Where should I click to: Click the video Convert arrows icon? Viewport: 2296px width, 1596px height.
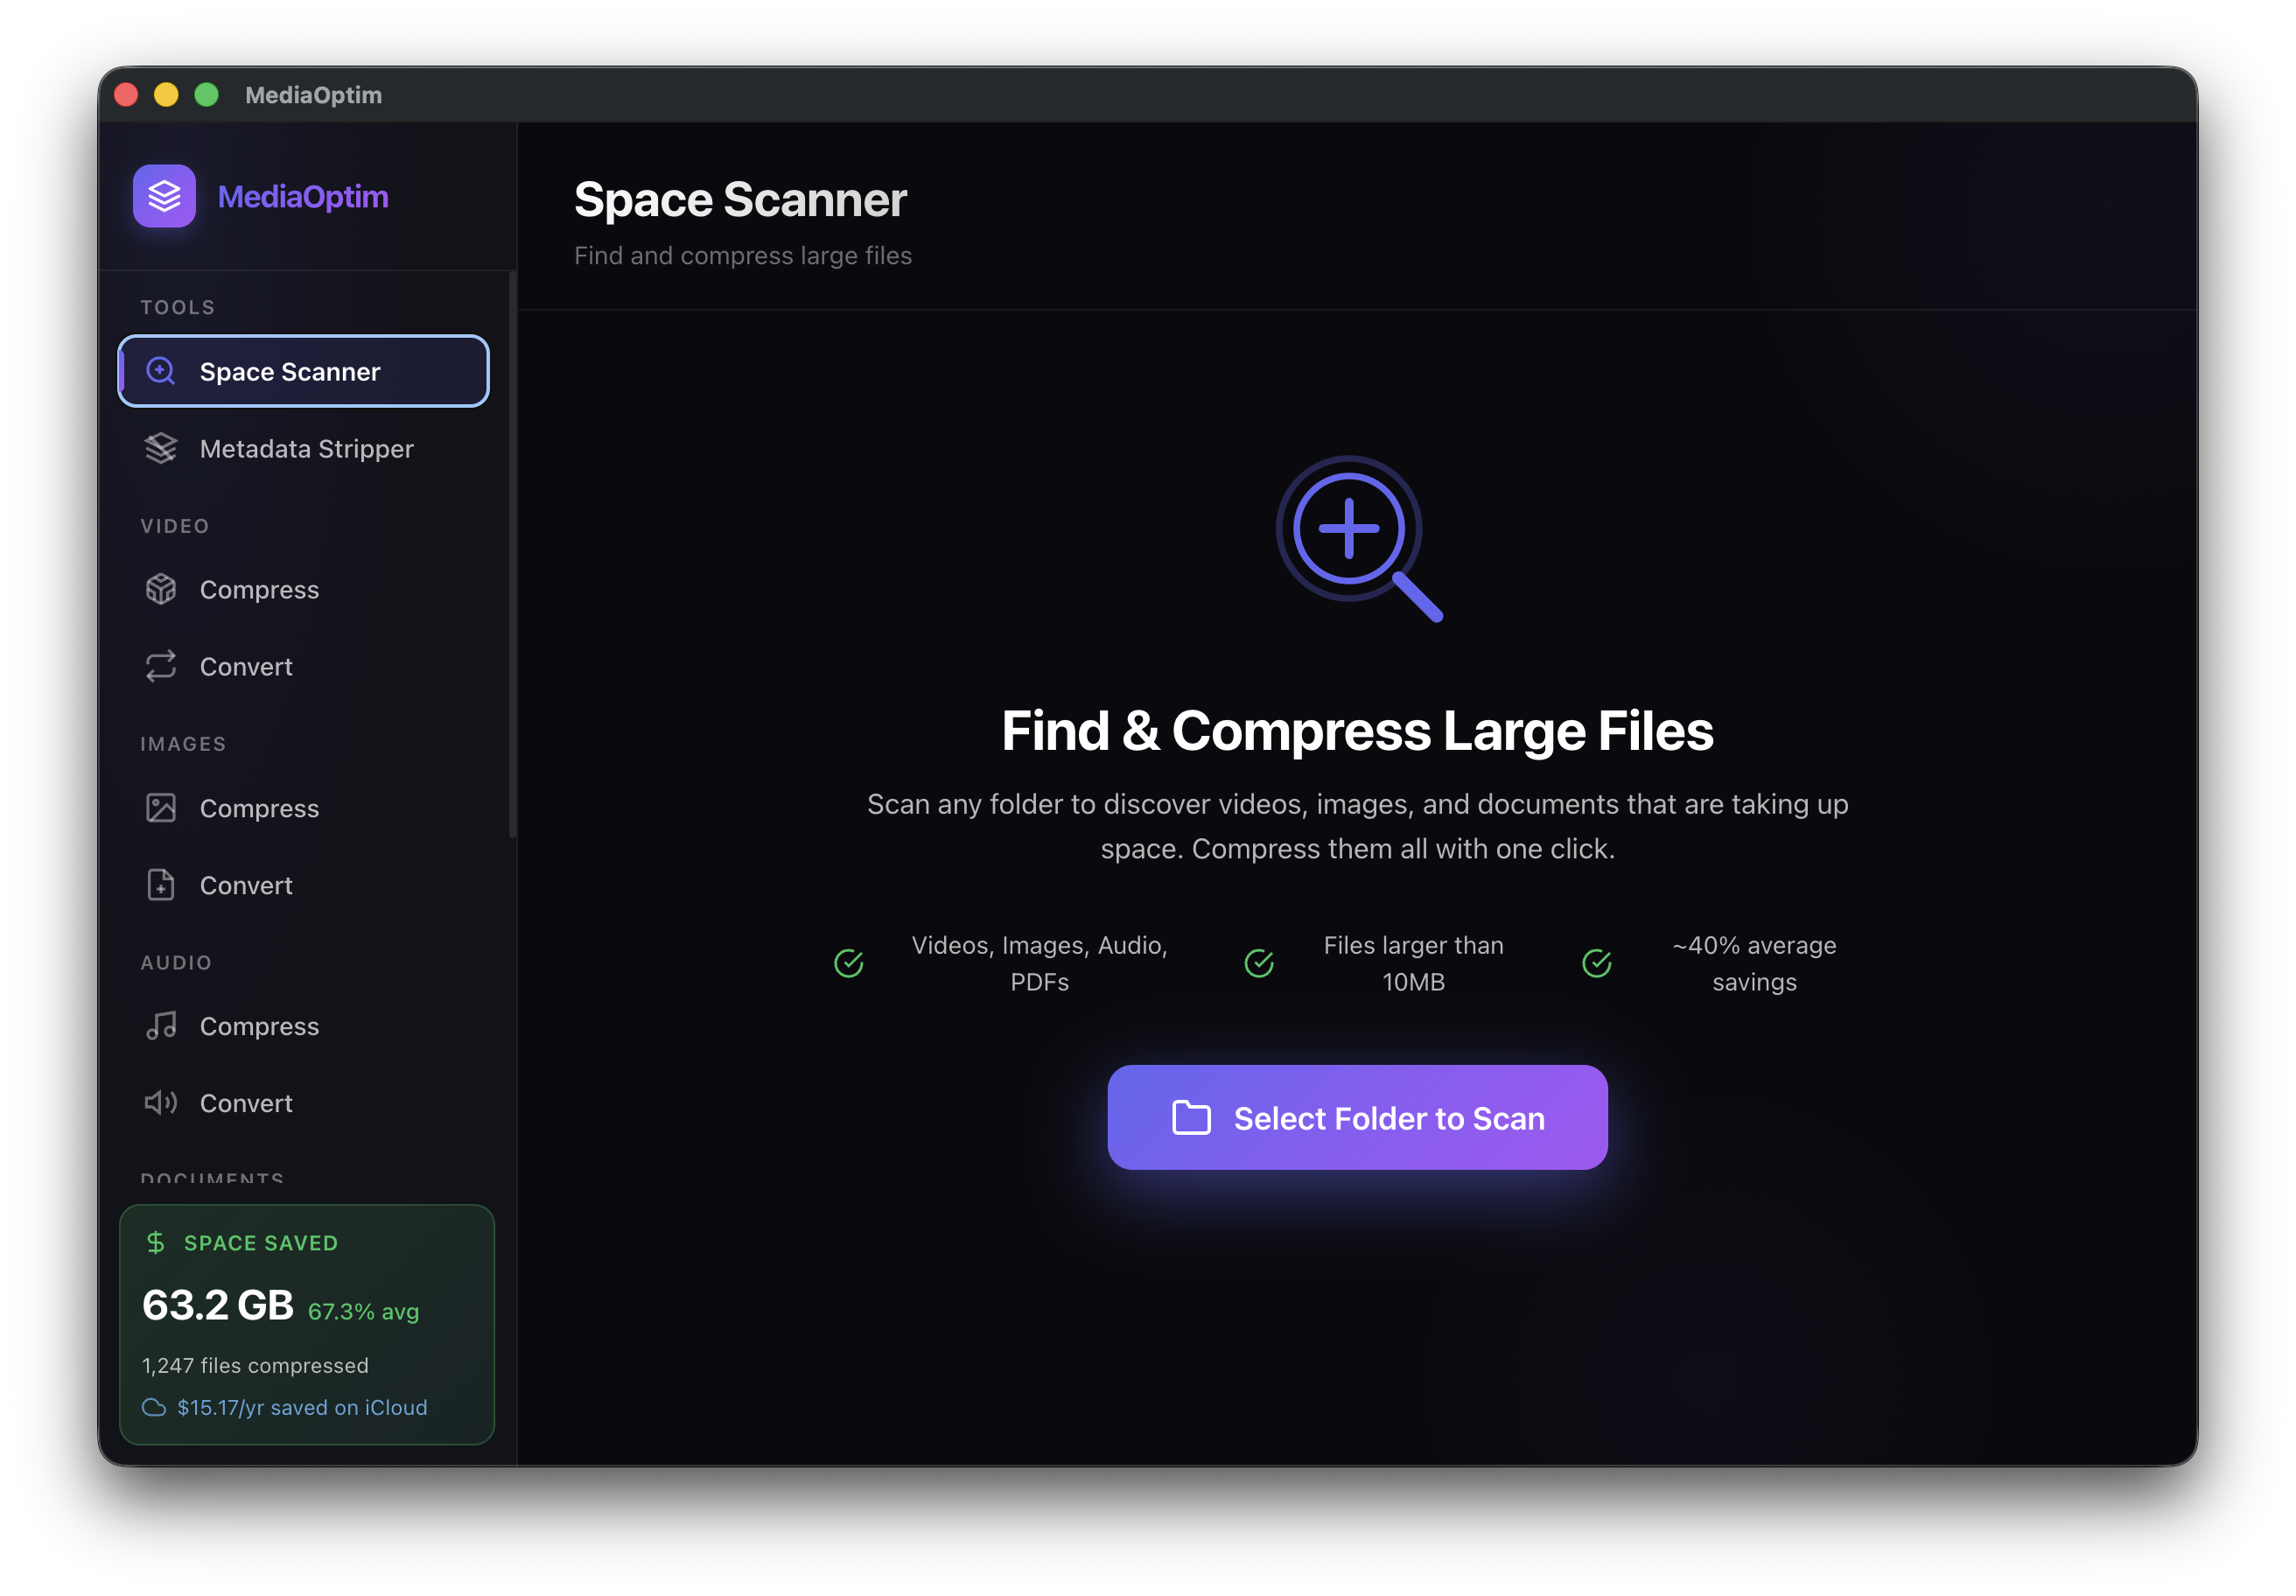point(161,666)
